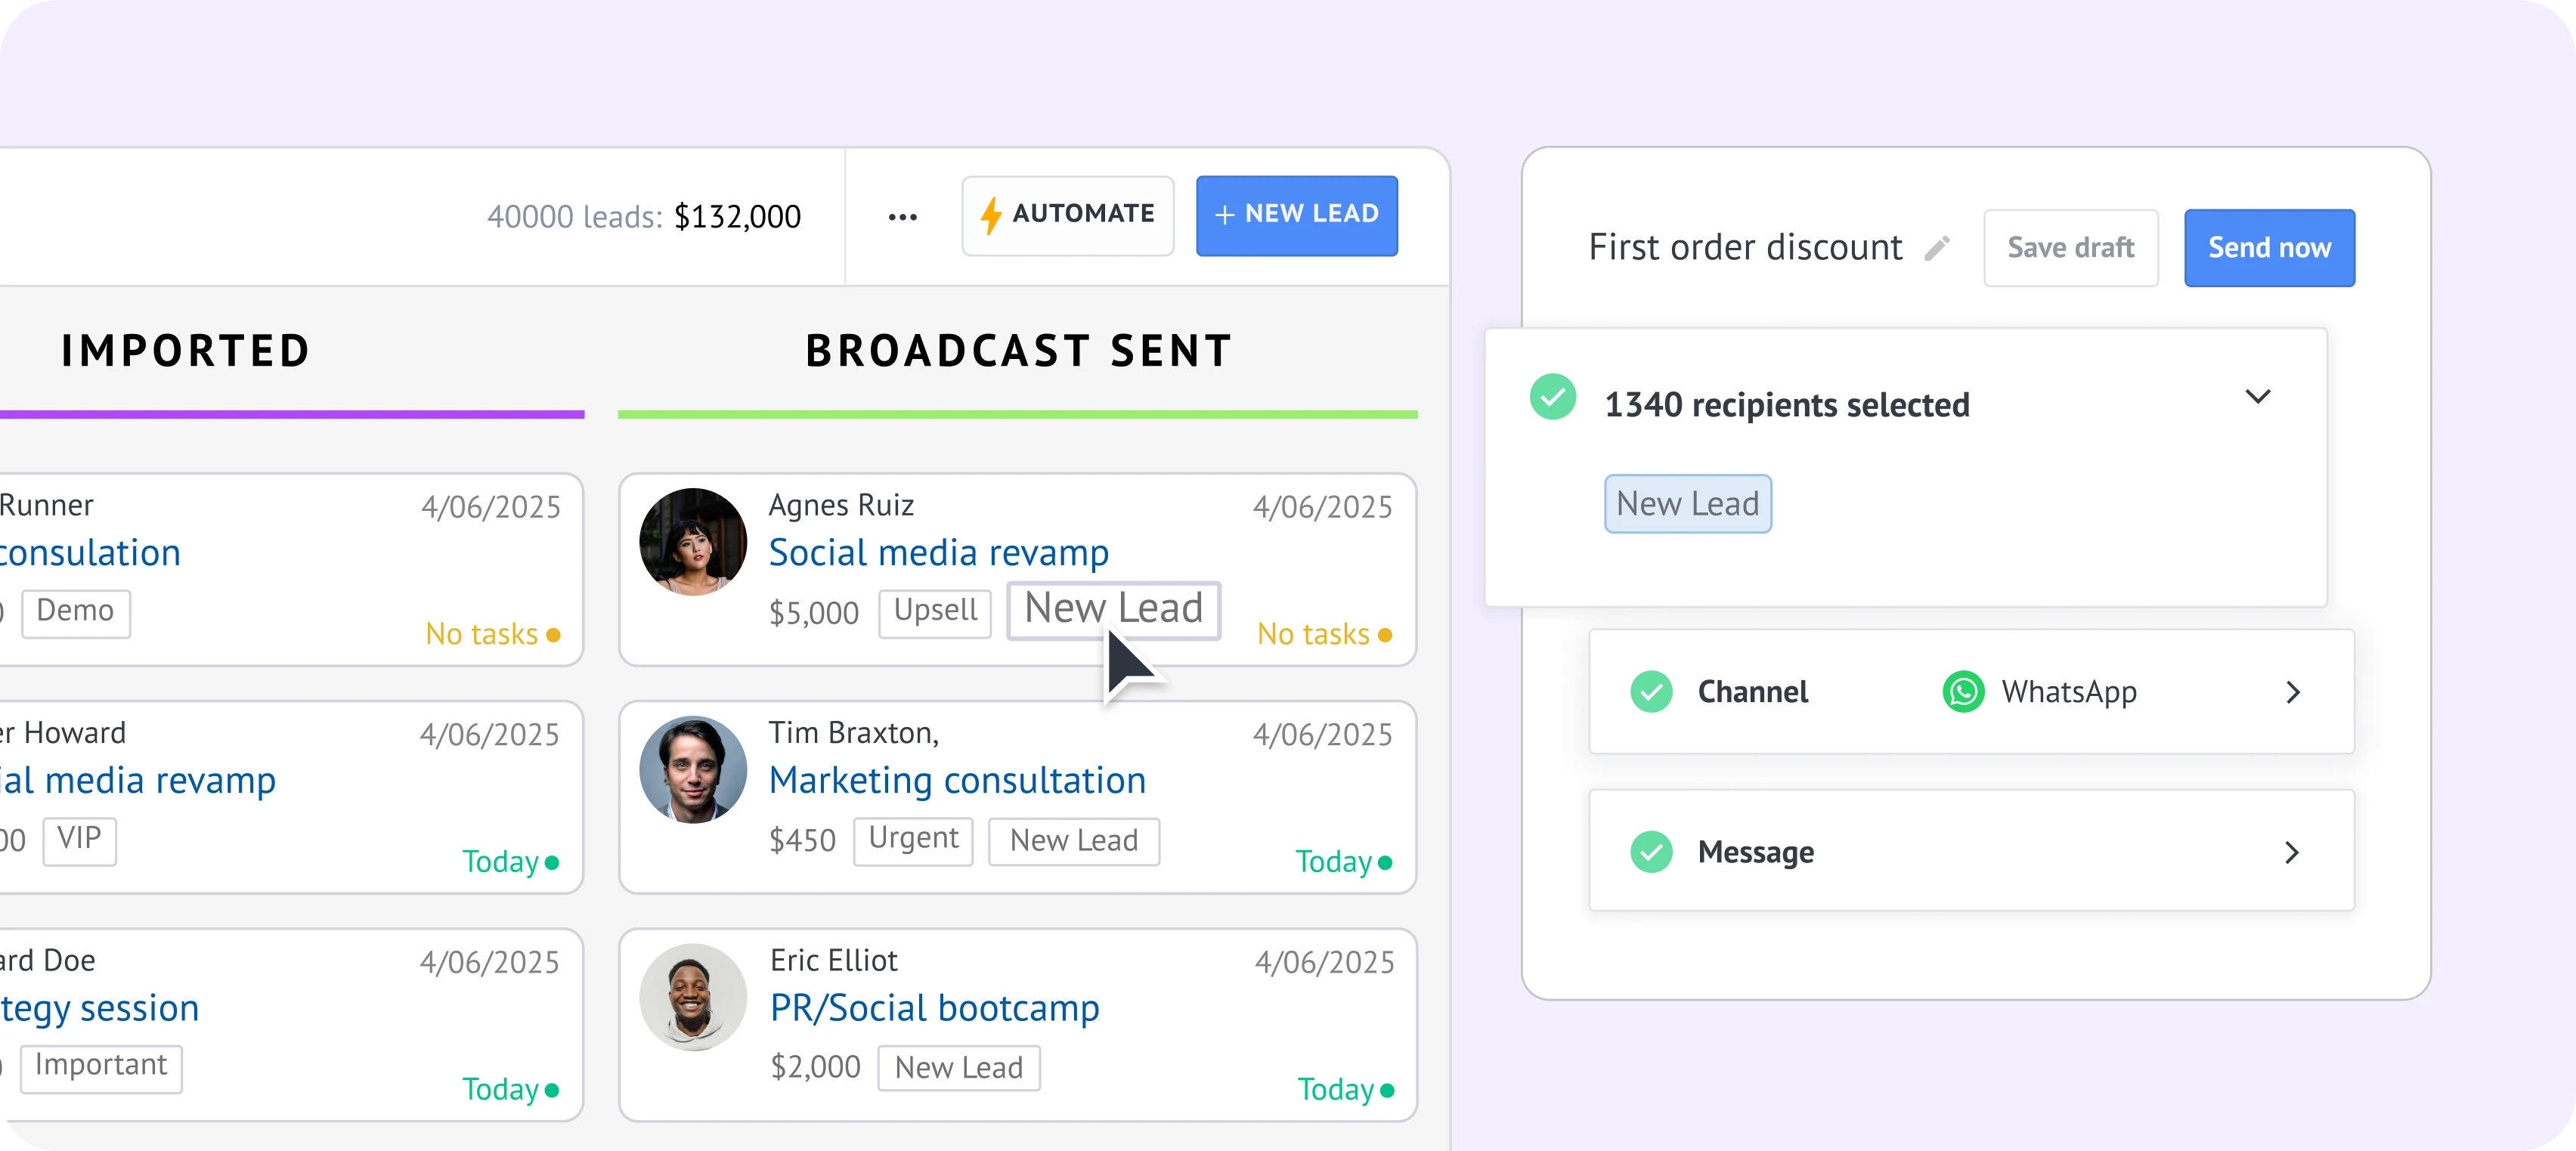Select the IMPORTED column header
The width and height of the screenshot is (2576, 1151).
click(x=186, y=351)
